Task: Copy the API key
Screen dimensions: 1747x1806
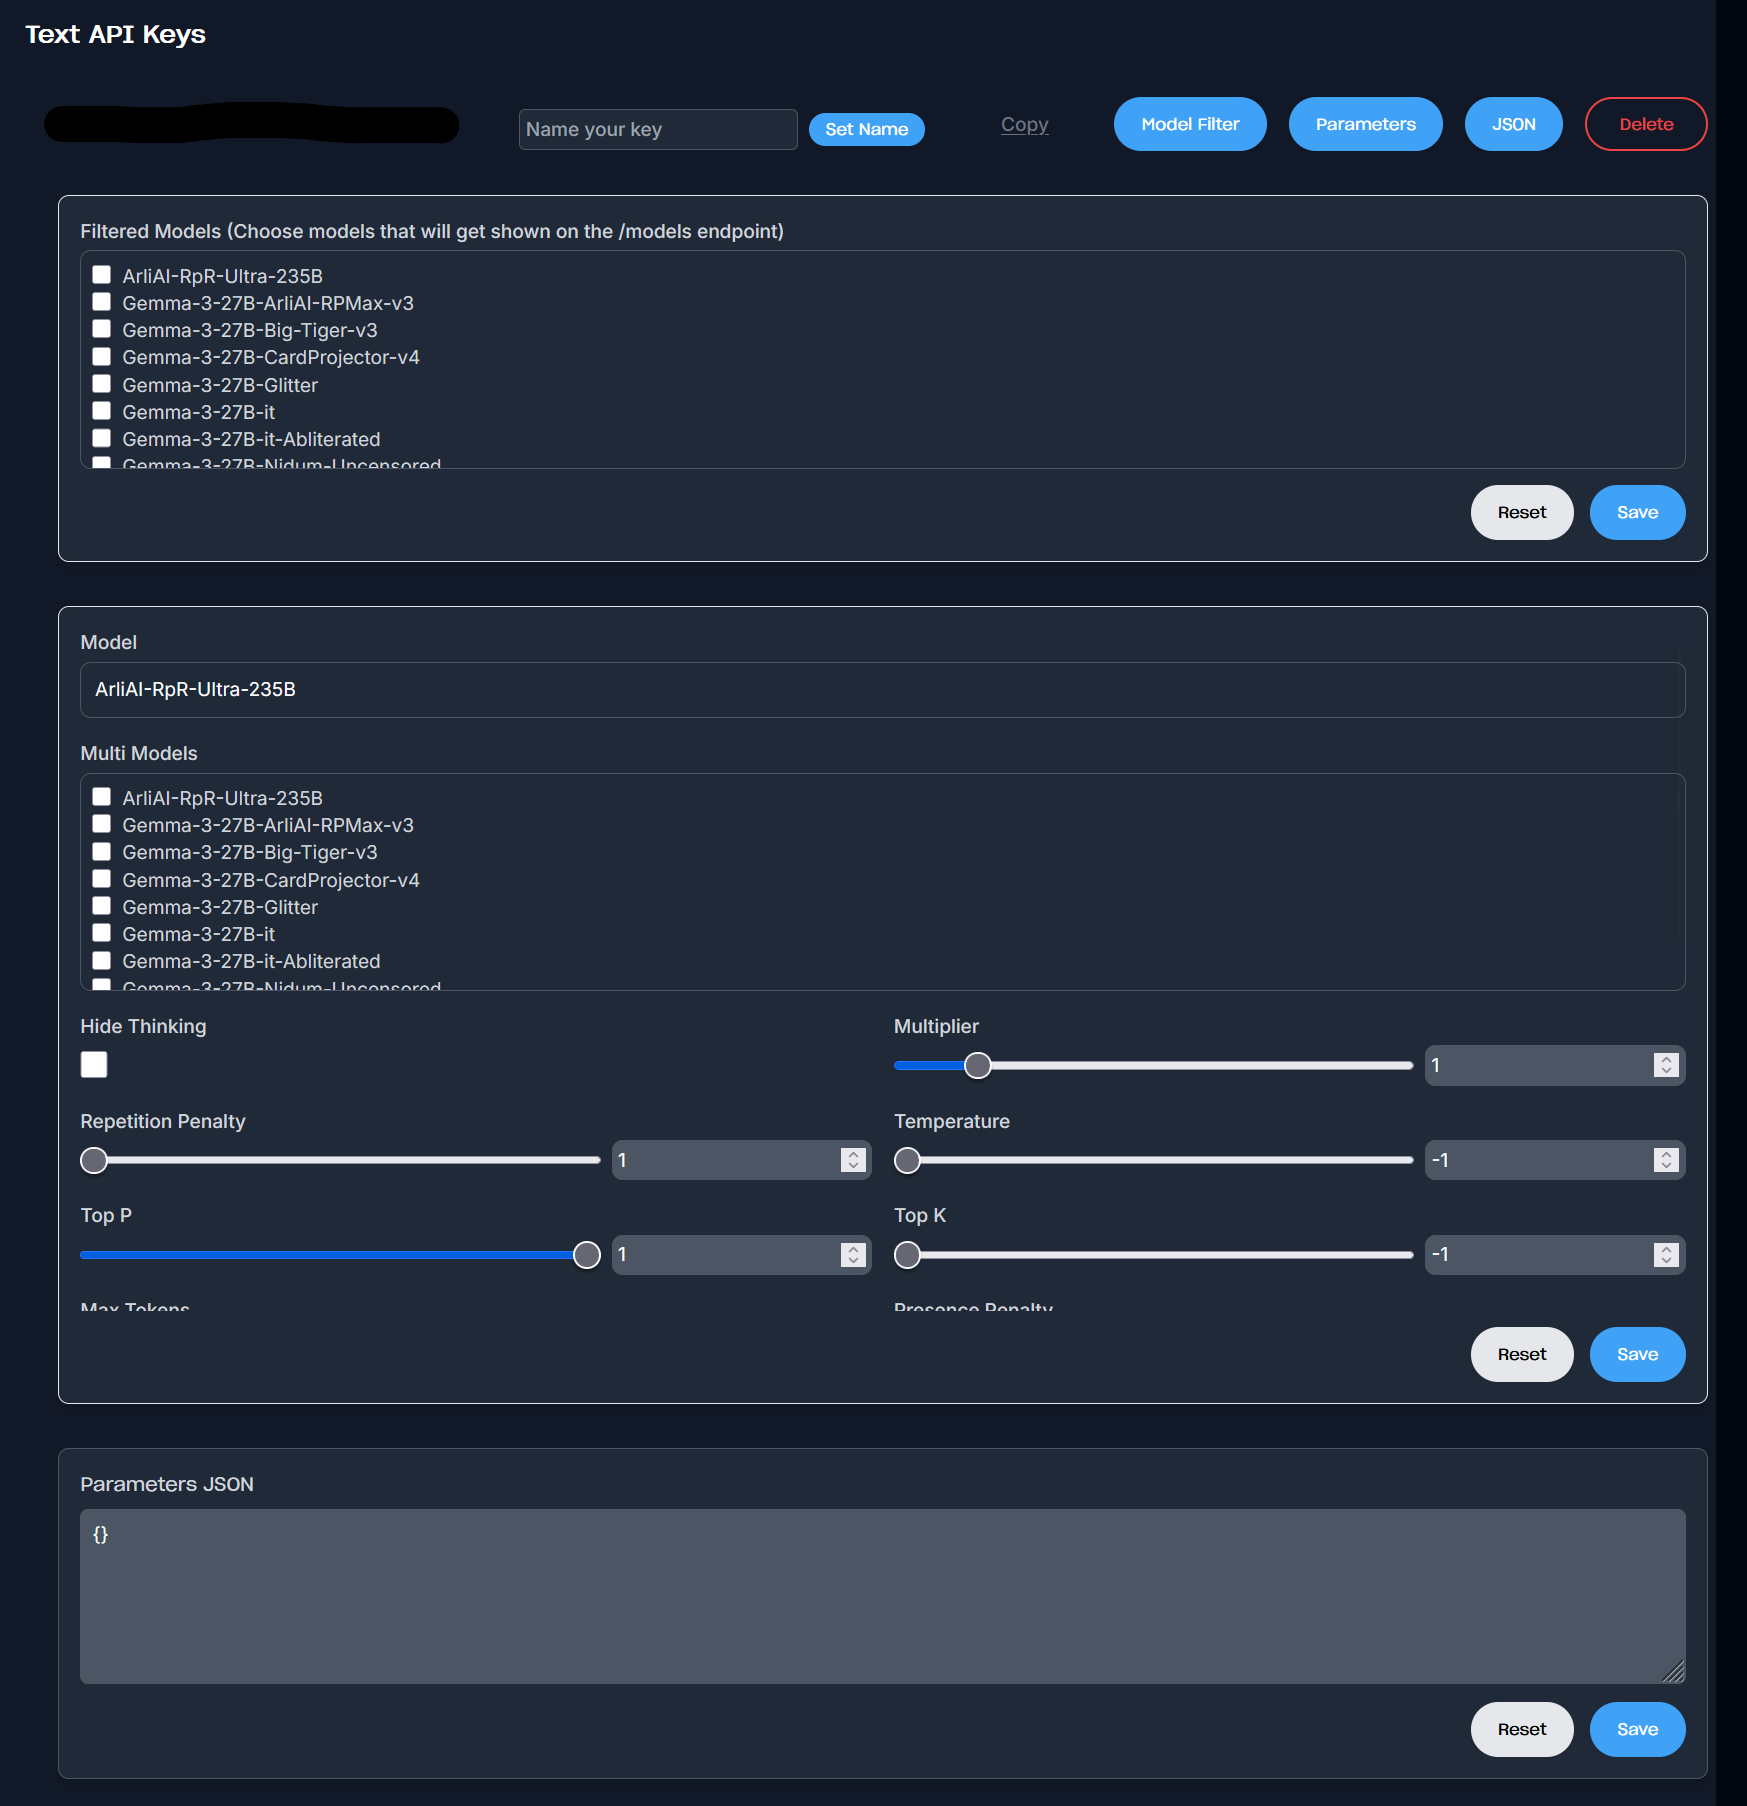Action: click(1024, 124)
